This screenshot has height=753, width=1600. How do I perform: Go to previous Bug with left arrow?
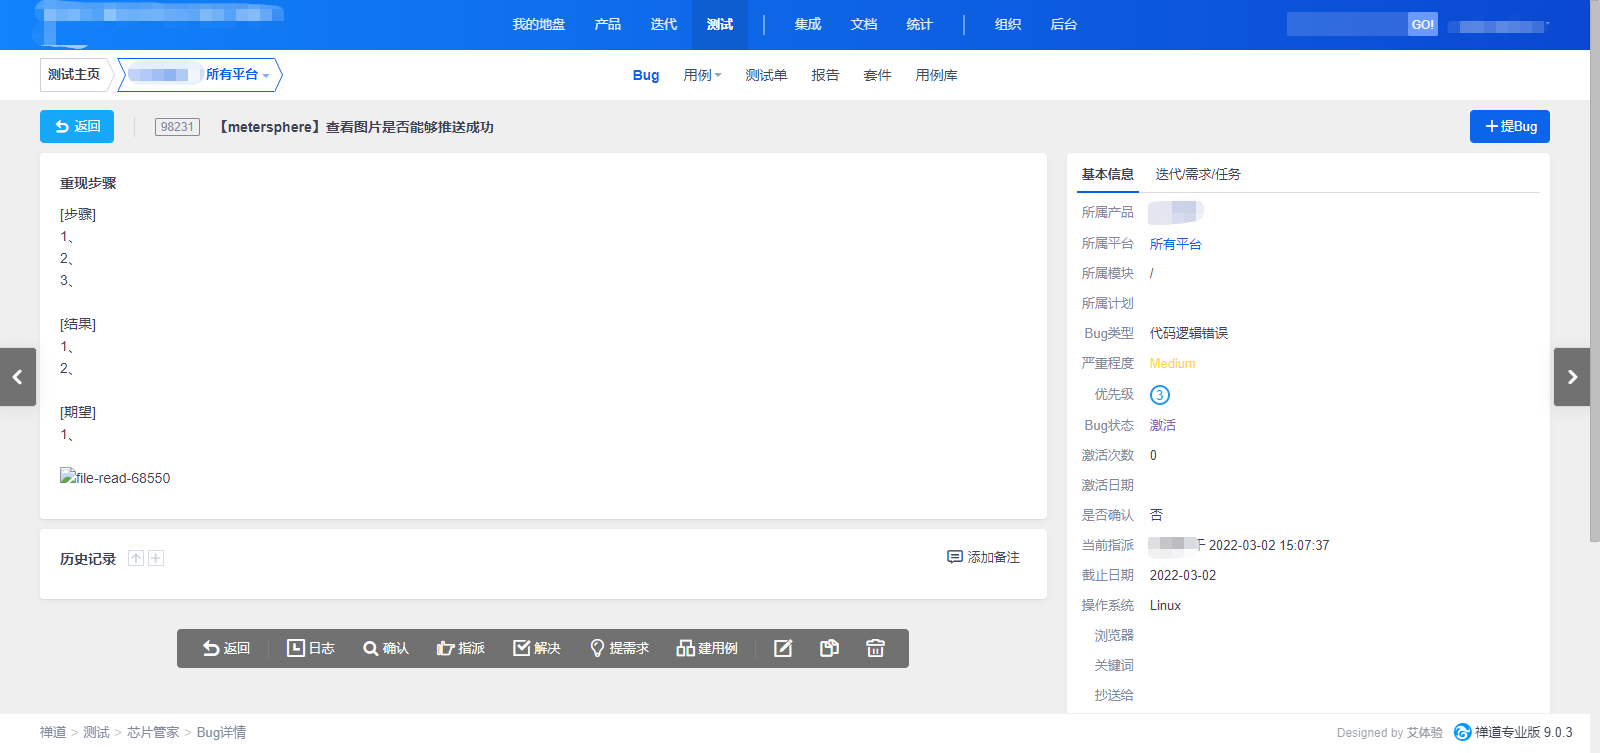(x=18, y=377)
